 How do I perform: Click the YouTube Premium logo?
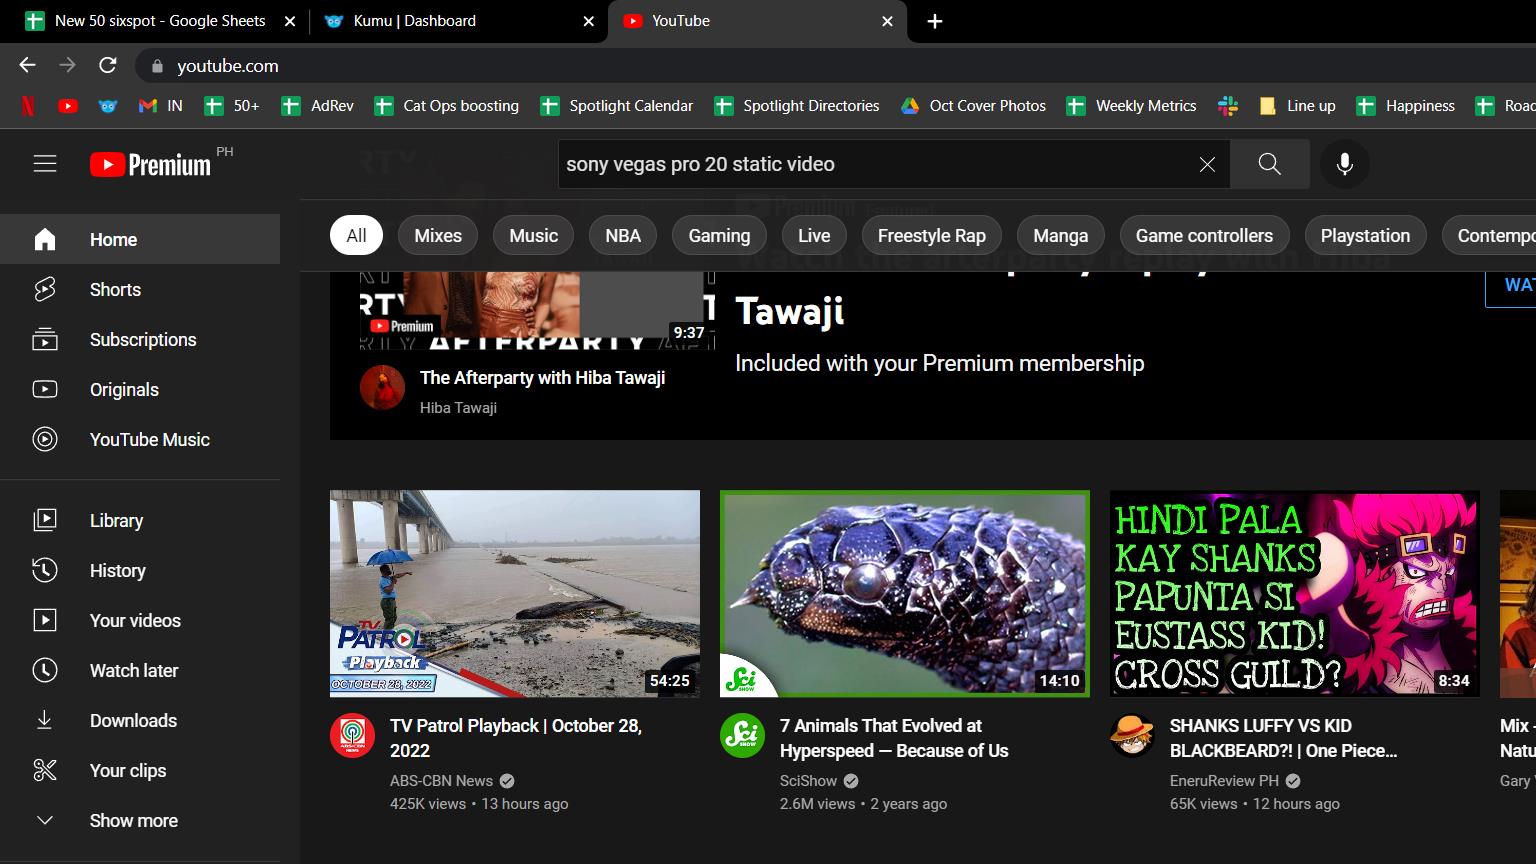[151, 164]
